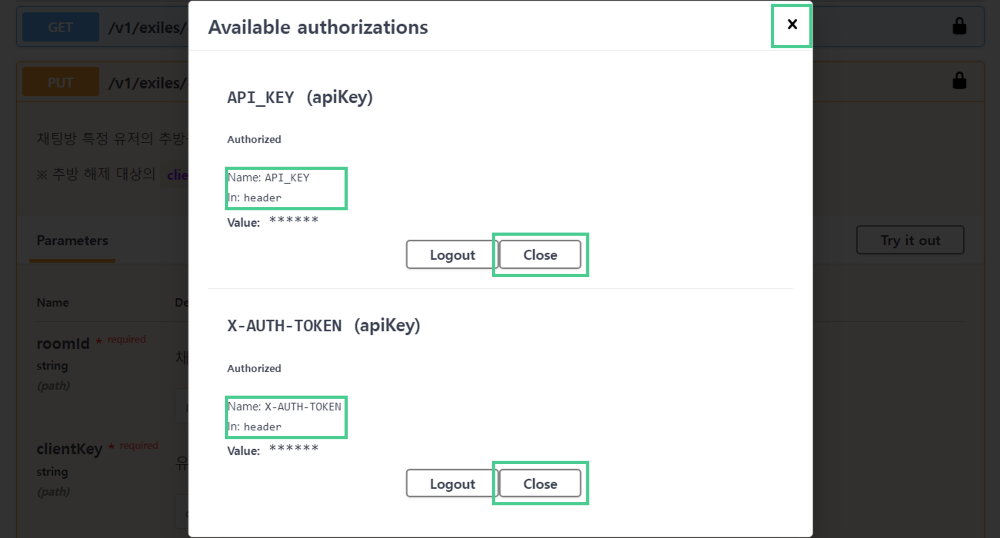The height and width of the screenshot is (538, 1000).
Task: Click the lock icon on the GET endpoint
Action: 959,27
